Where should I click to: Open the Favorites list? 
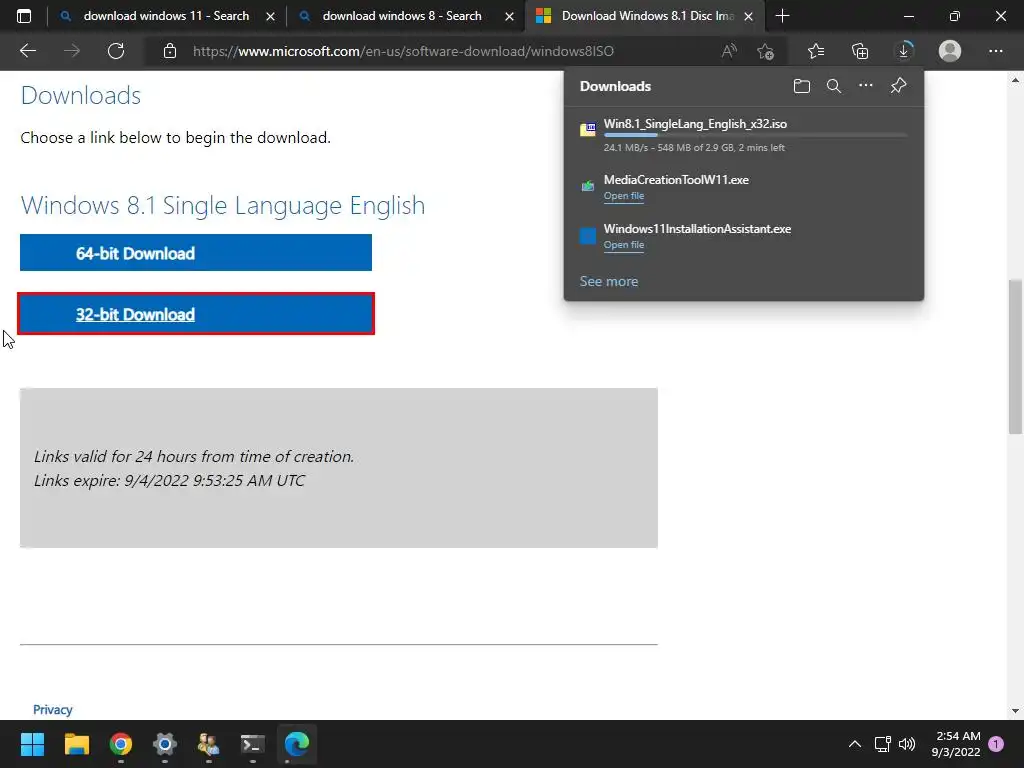pos(816,51)
